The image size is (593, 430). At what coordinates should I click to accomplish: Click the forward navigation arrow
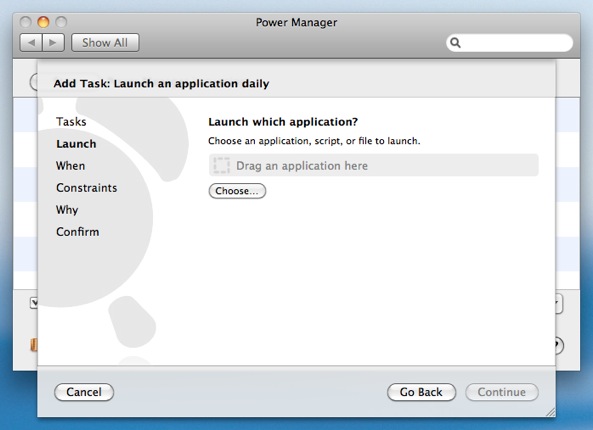(x=53, y=43)
